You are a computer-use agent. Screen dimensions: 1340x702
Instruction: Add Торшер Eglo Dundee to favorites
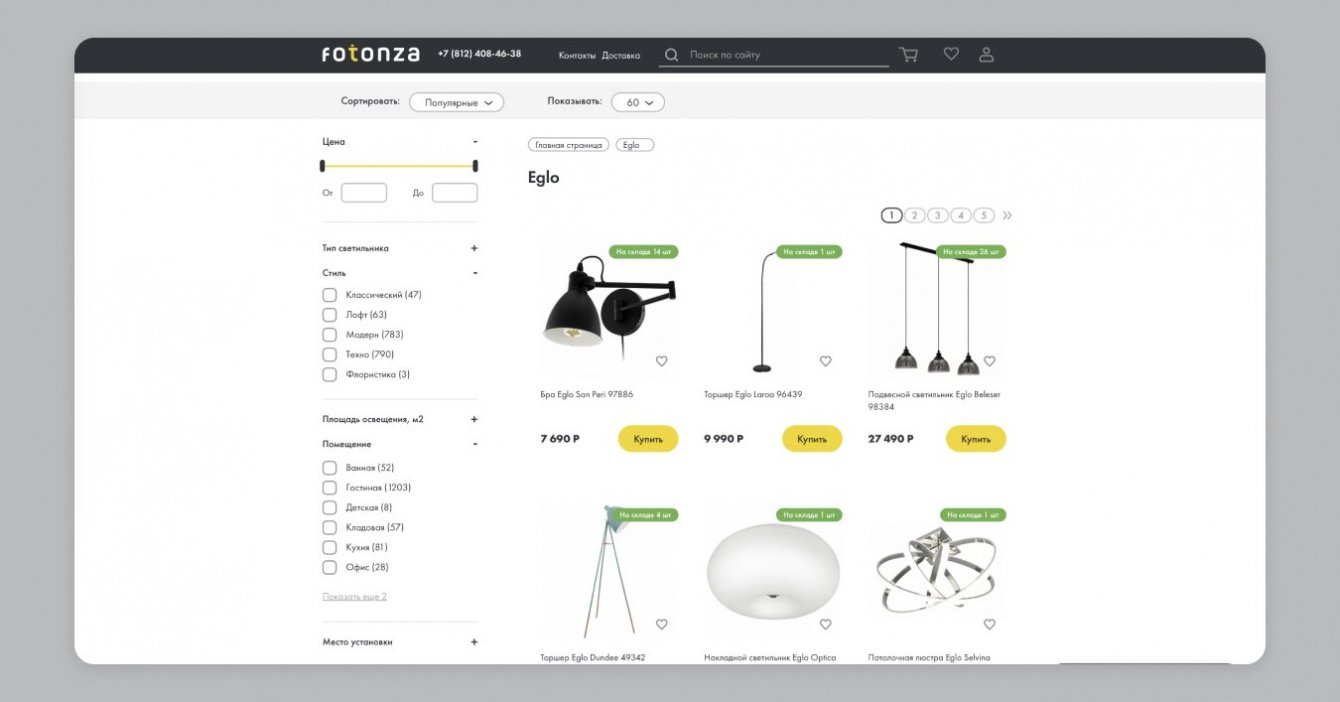661,624
